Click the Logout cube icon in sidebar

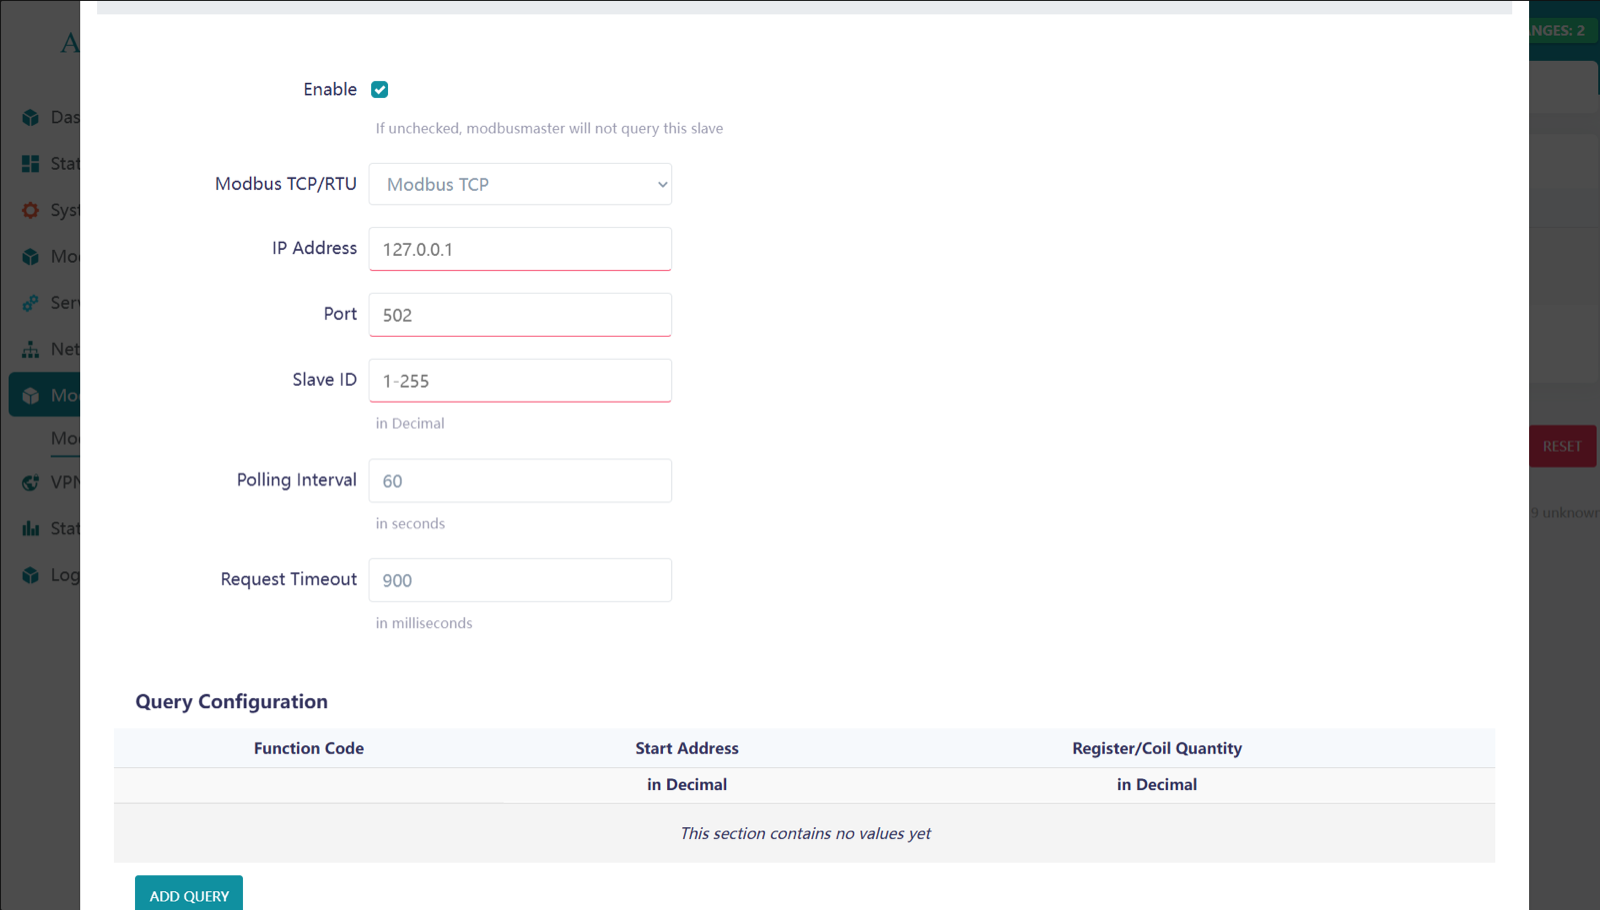pos(31,575)
